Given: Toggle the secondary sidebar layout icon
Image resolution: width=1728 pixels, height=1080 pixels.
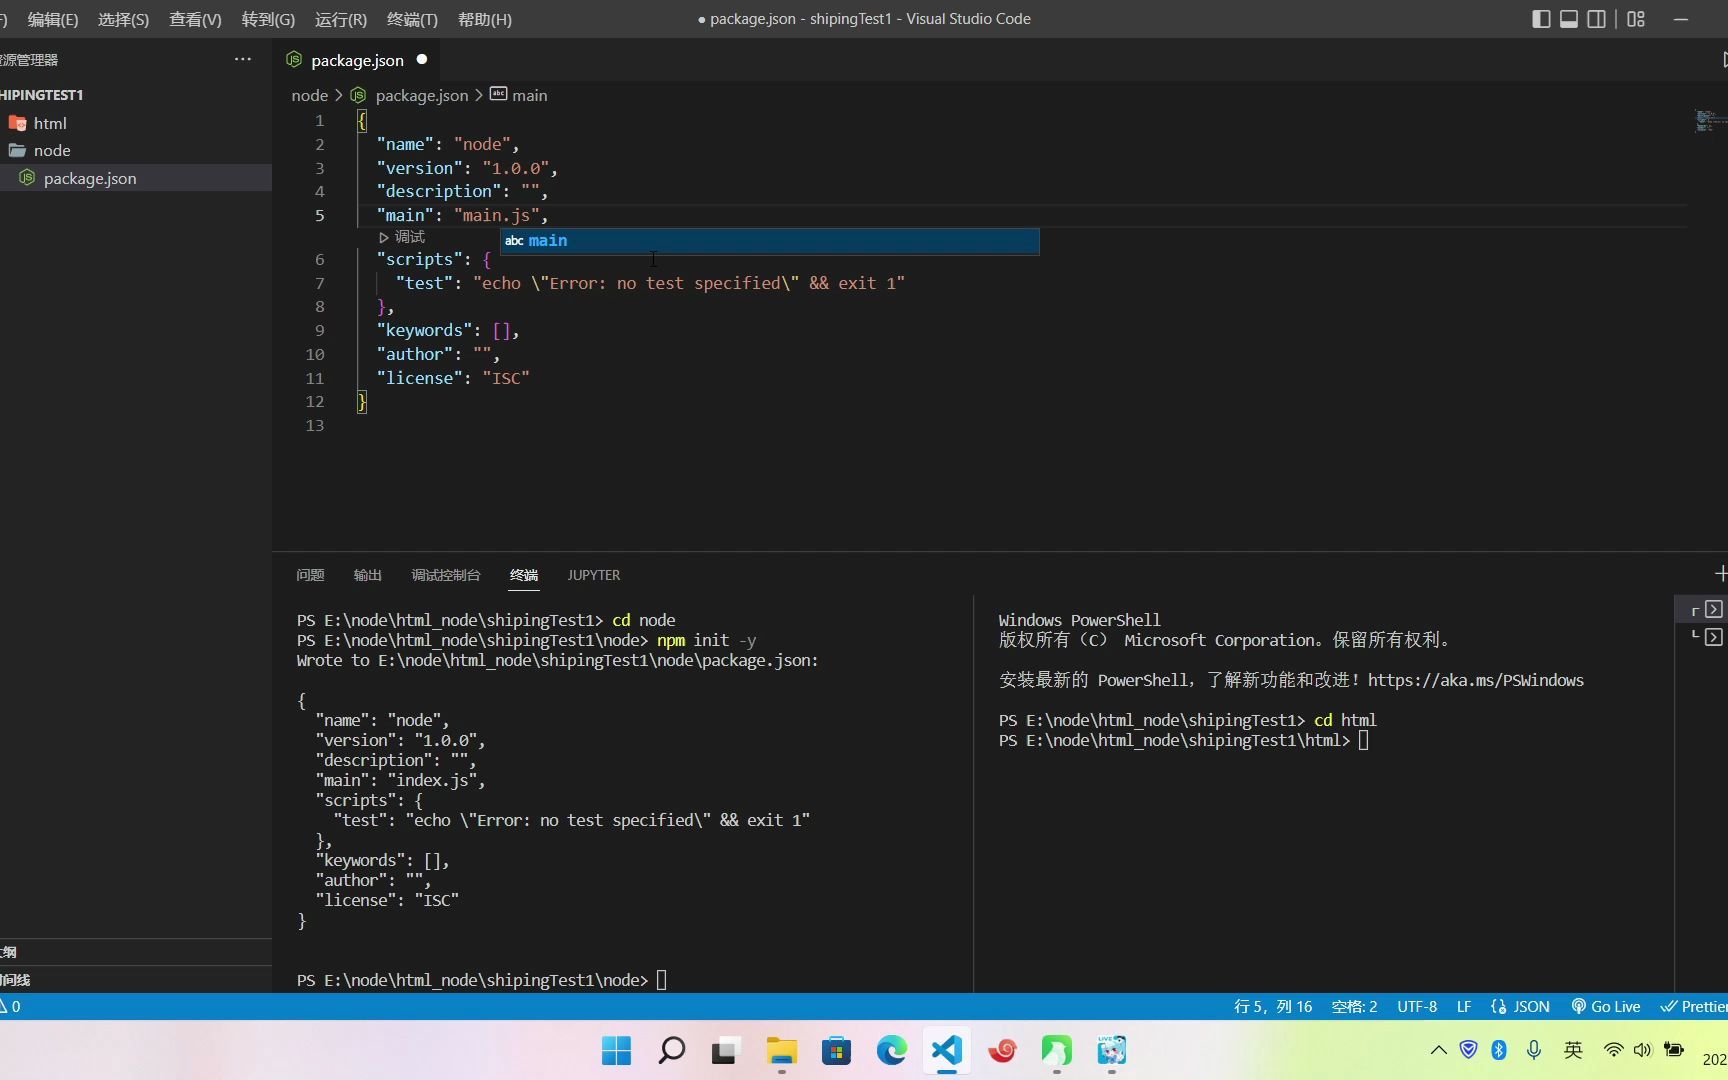Looking at the screenshot, I should coord(1597,19).
